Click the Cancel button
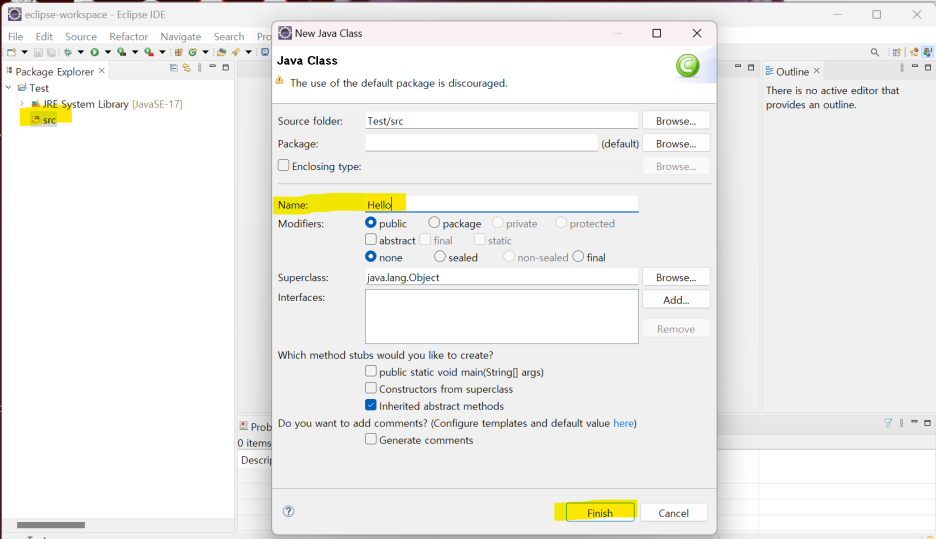This screenshot has width=936, height=539. coord(673,513)
